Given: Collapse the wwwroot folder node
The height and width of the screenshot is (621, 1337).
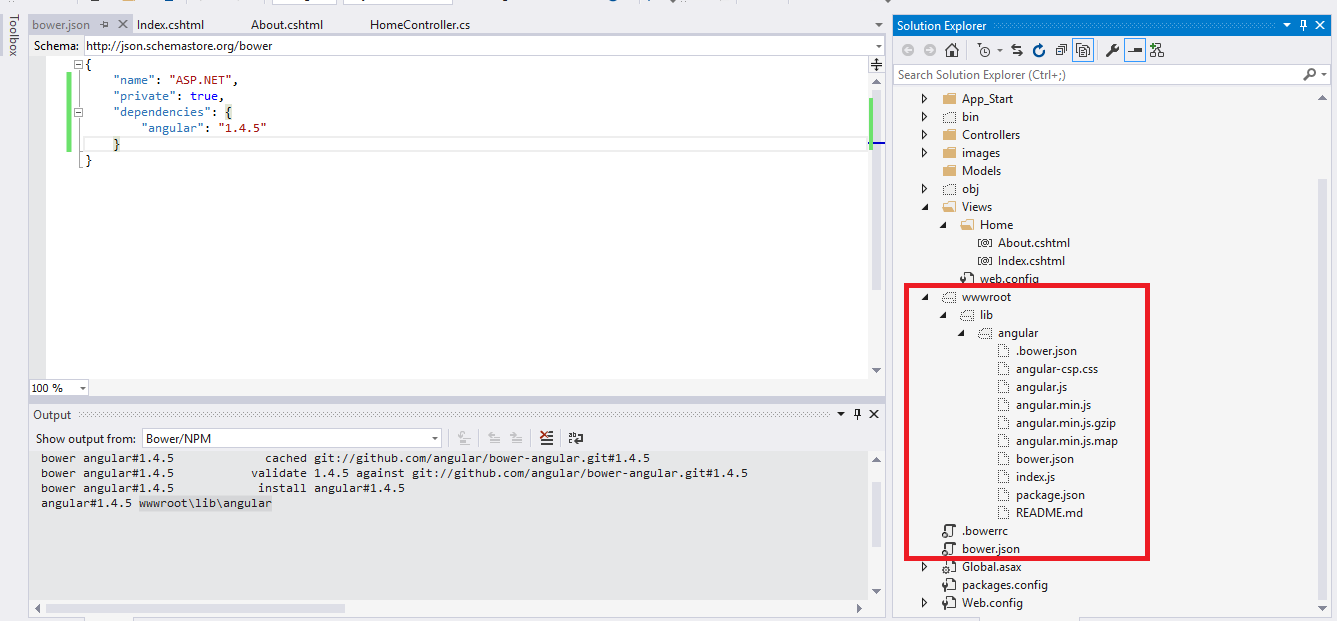Looking at the screenshot, I should (x=925, y=297).
